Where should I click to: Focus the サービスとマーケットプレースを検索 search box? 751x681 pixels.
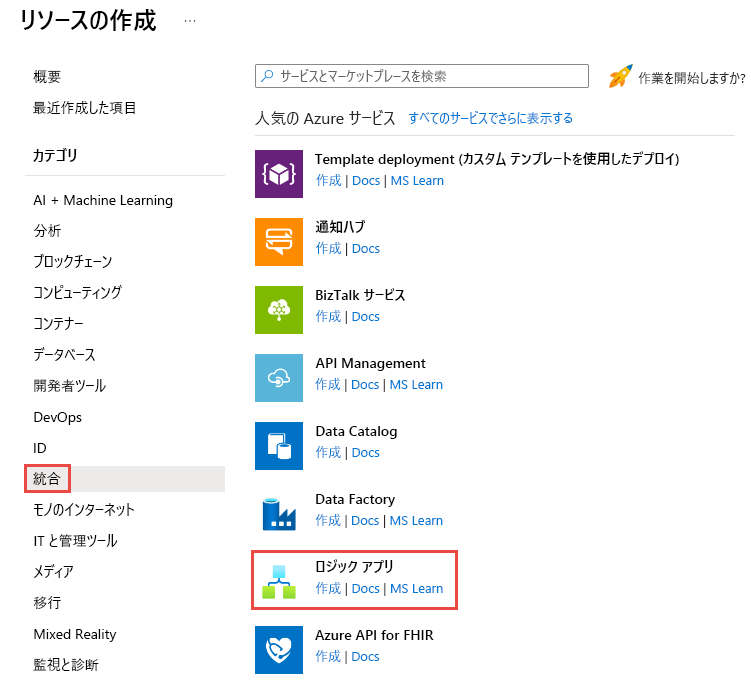[x=421, y=76]
